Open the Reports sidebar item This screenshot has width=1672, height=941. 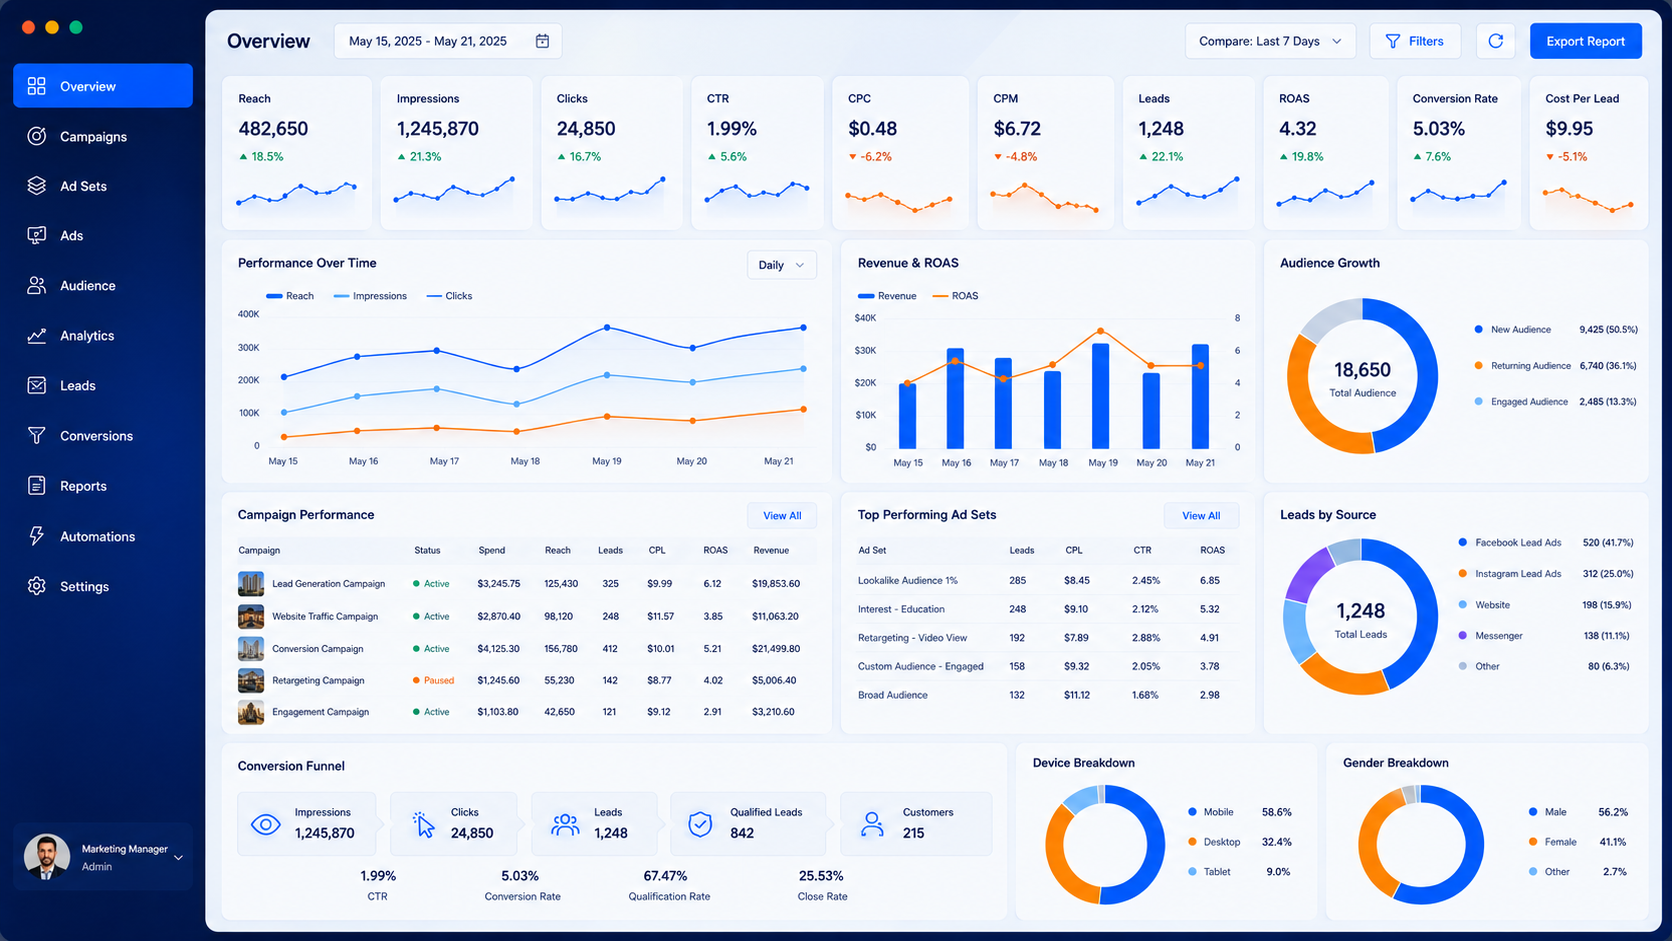pos(103,485)
